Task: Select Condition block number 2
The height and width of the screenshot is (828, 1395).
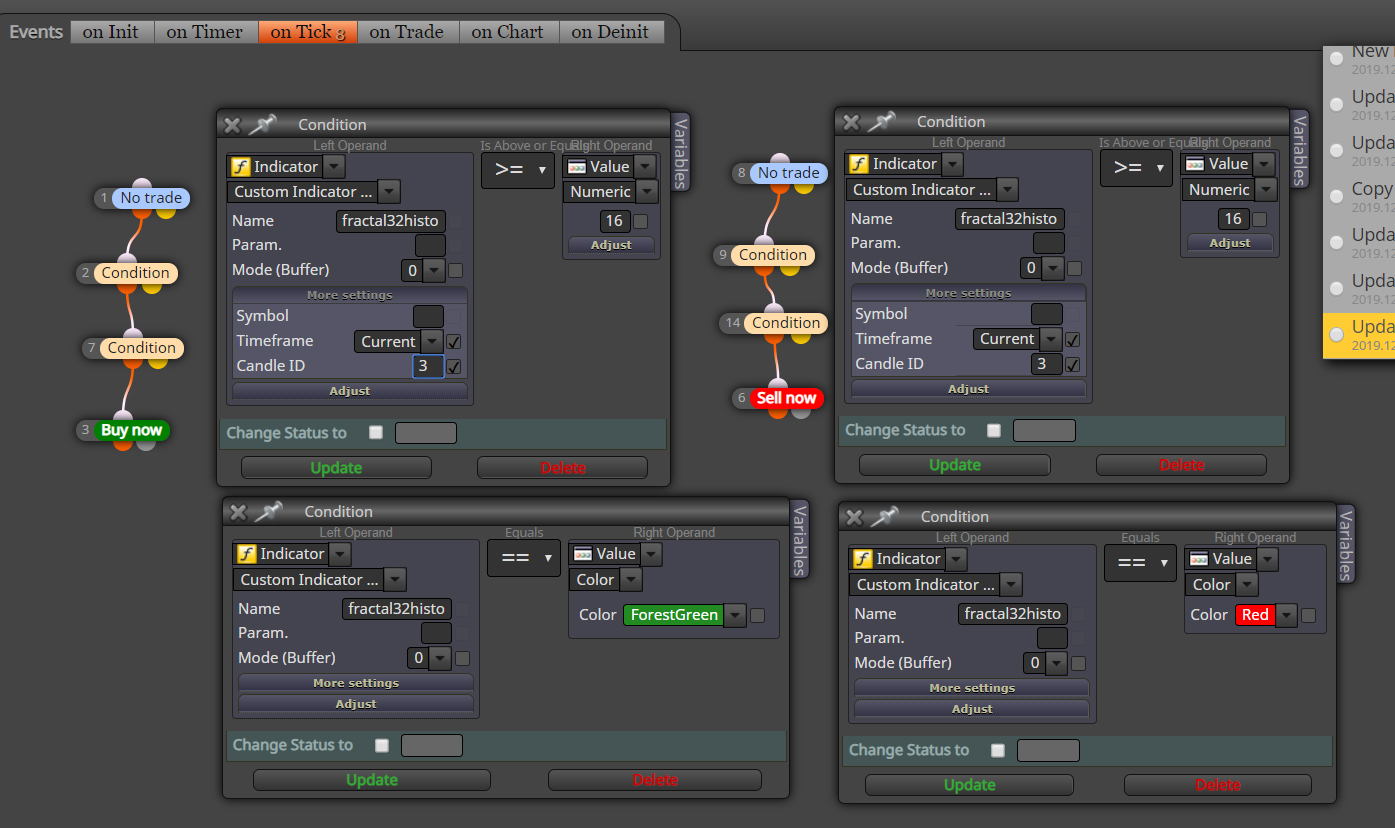Action: (x=135, y=273)
